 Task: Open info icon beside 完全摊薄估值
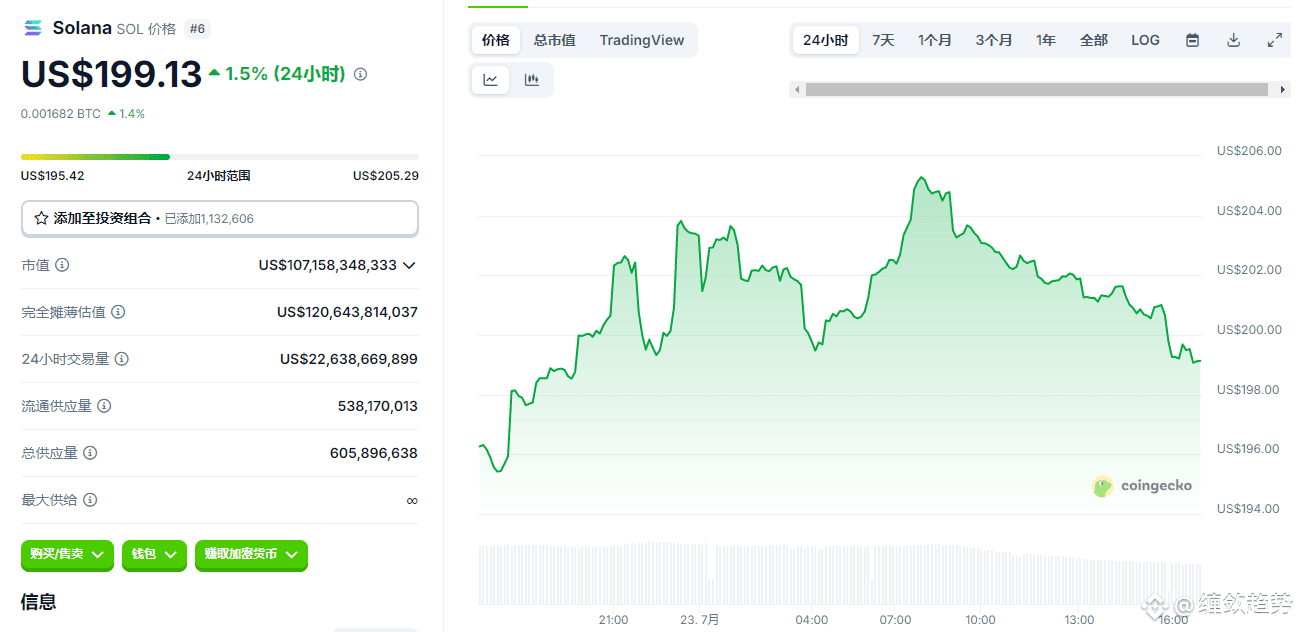[x=118, y=312]
